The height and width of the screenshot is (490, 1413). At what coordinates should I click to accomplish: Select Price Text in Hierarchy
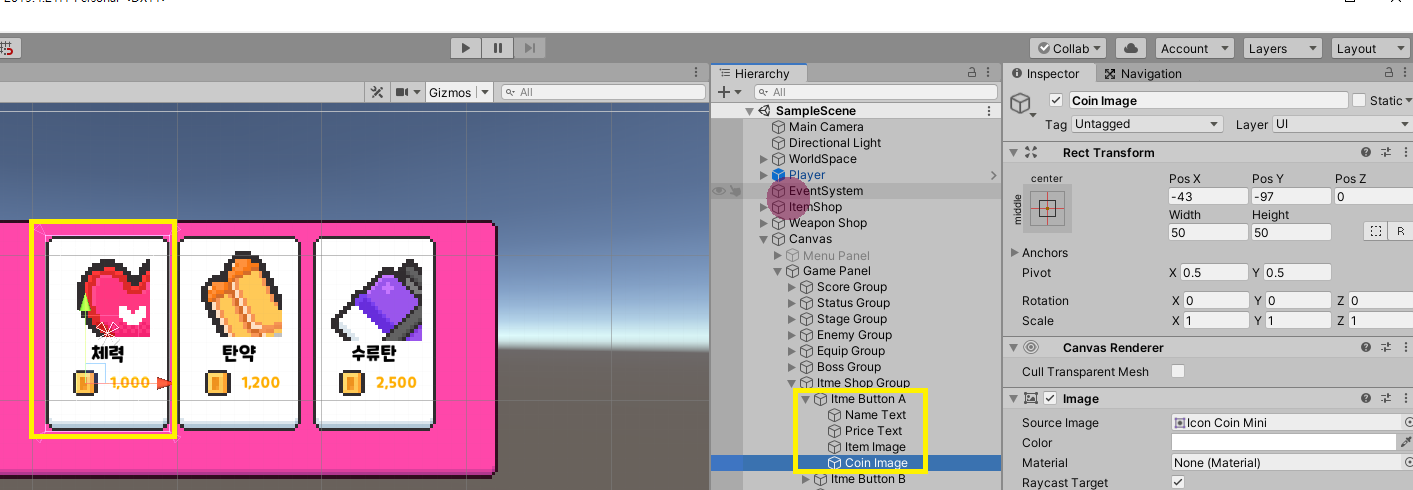pyautogui.click(x=873, y=431)
